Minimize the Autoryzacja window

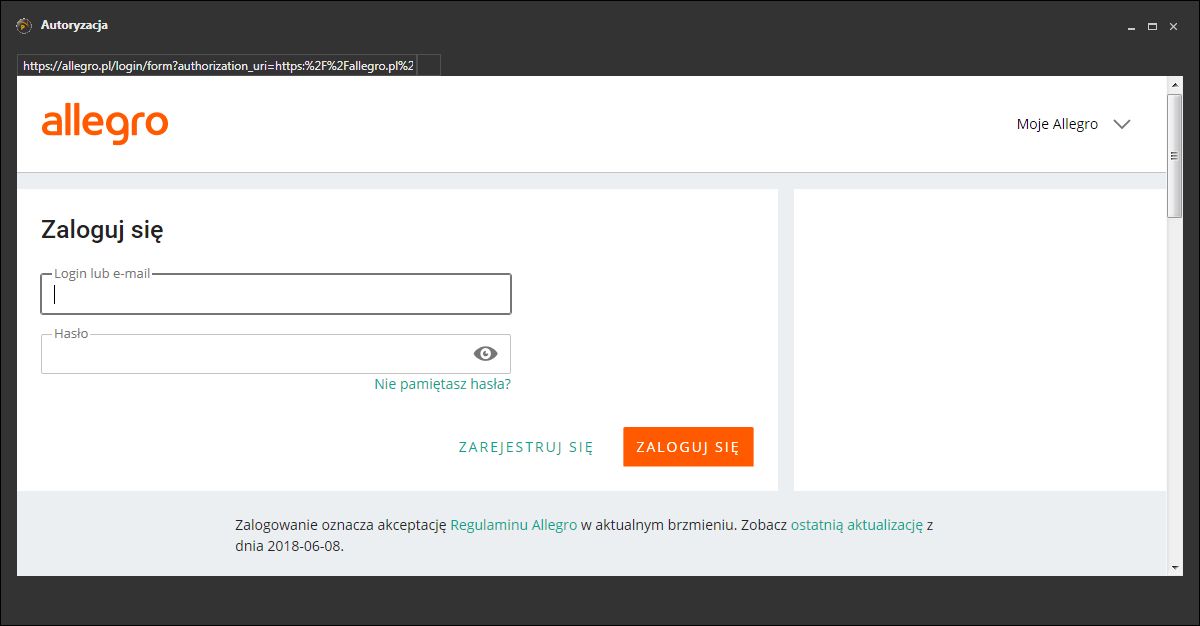point(1131,26)
